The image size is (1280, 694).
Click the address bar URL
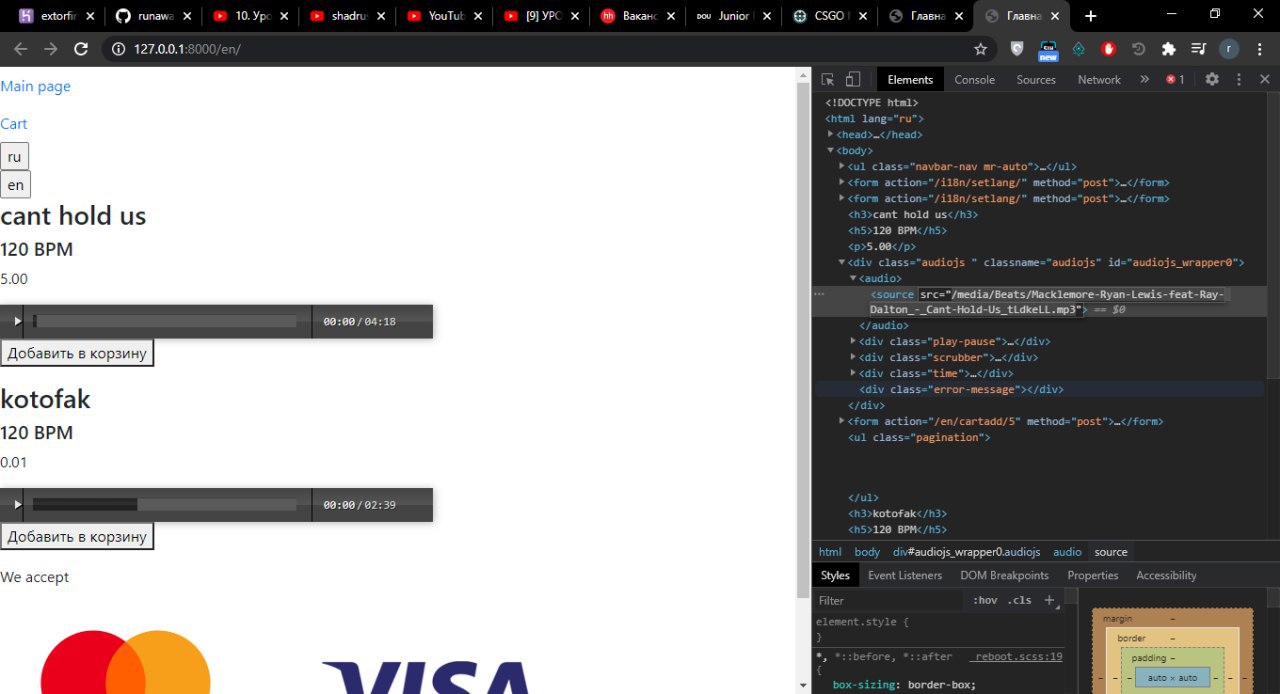coord(187,49)
